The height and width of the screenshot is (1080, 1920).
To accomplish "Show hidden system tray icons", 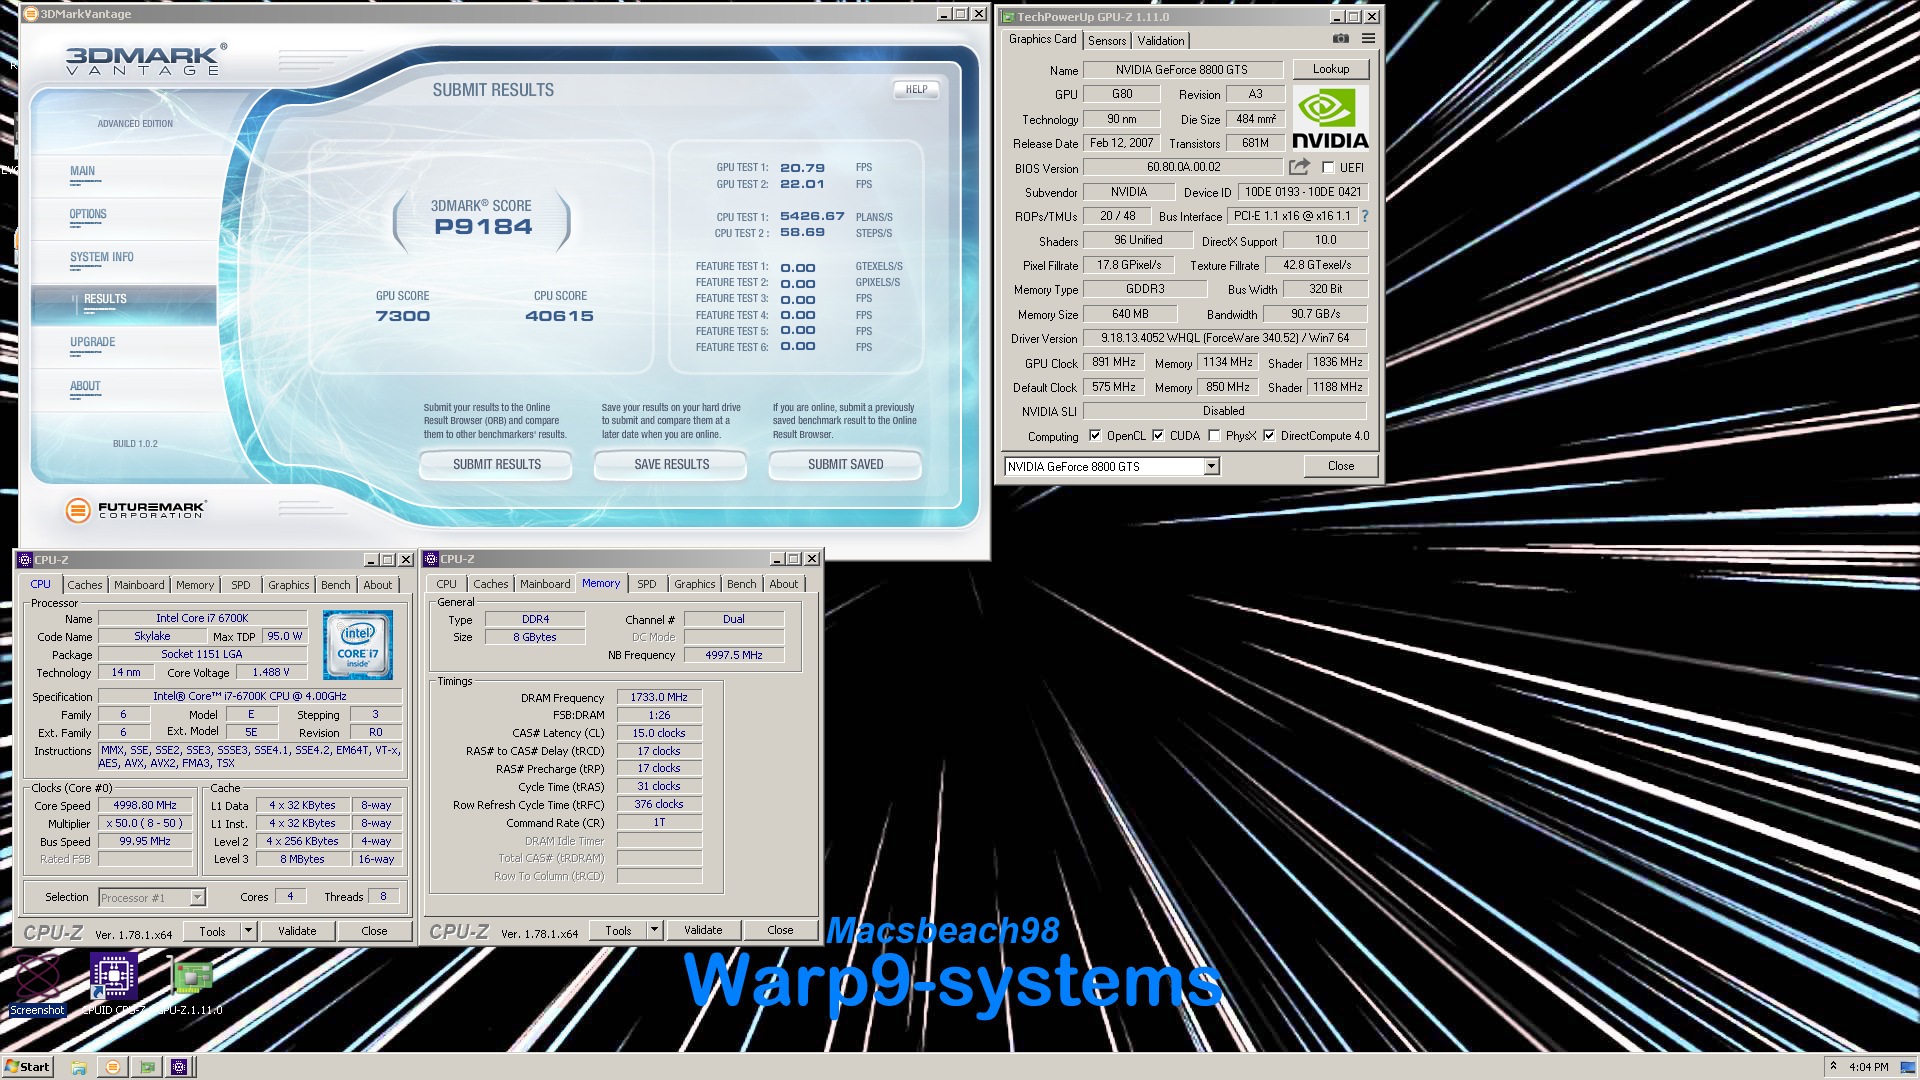I will (1833, 1066).
